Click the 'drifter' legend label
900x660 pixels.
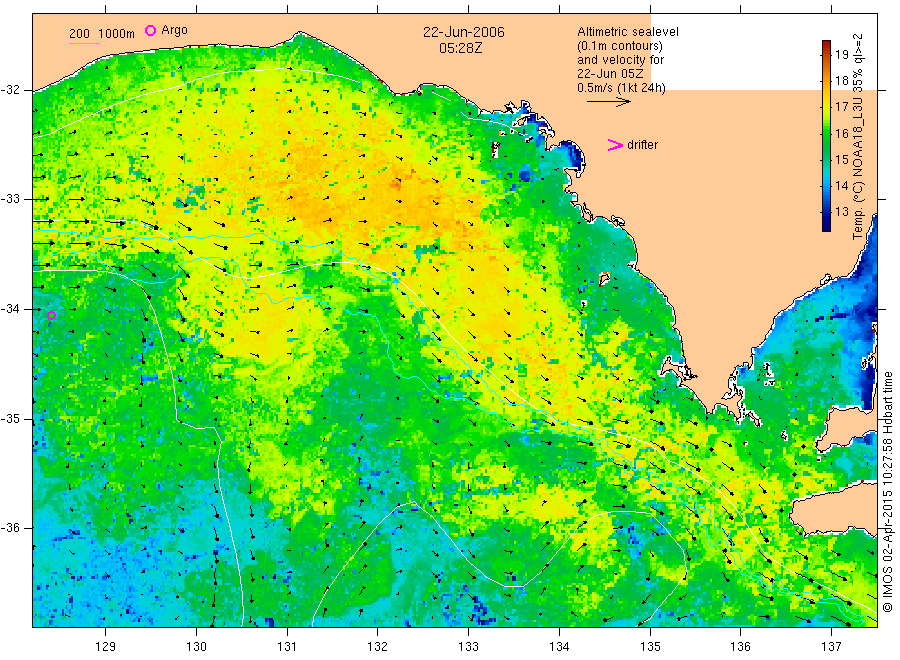[642, 145]
